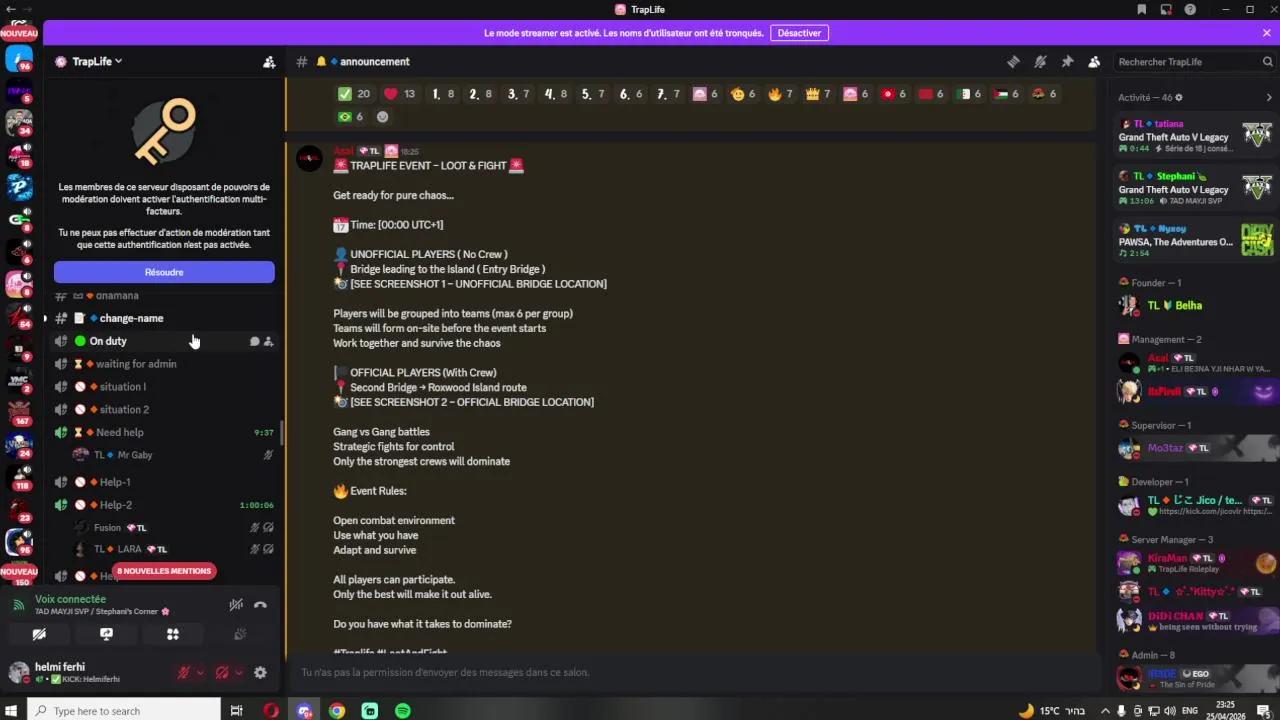
Task: Toggle the muted microphone button
Action: (x=183, y=673)
